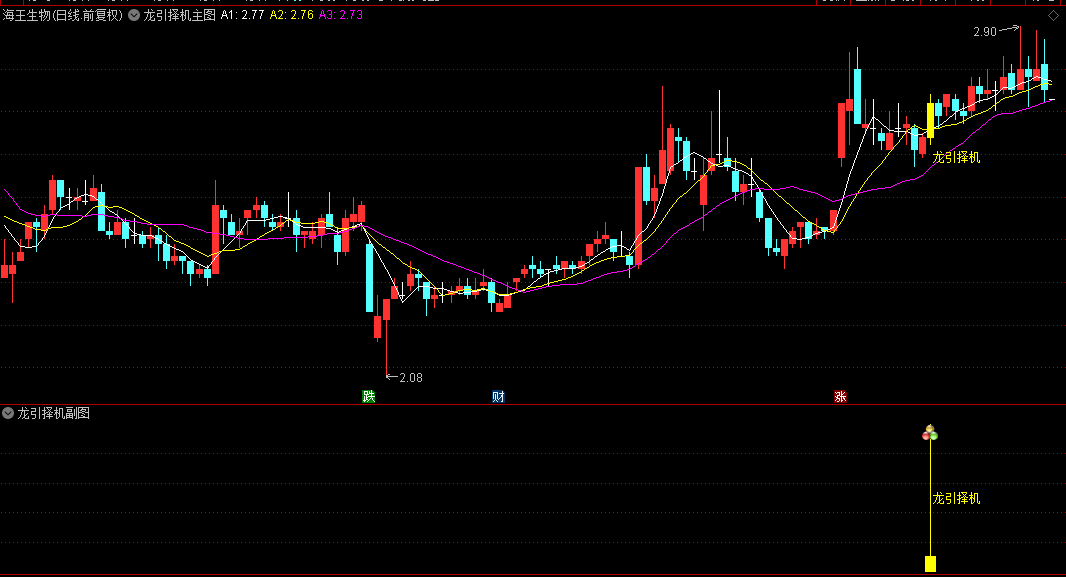
Task: Click the yellow signal block at sub-chart bottom
Action: 931,563
